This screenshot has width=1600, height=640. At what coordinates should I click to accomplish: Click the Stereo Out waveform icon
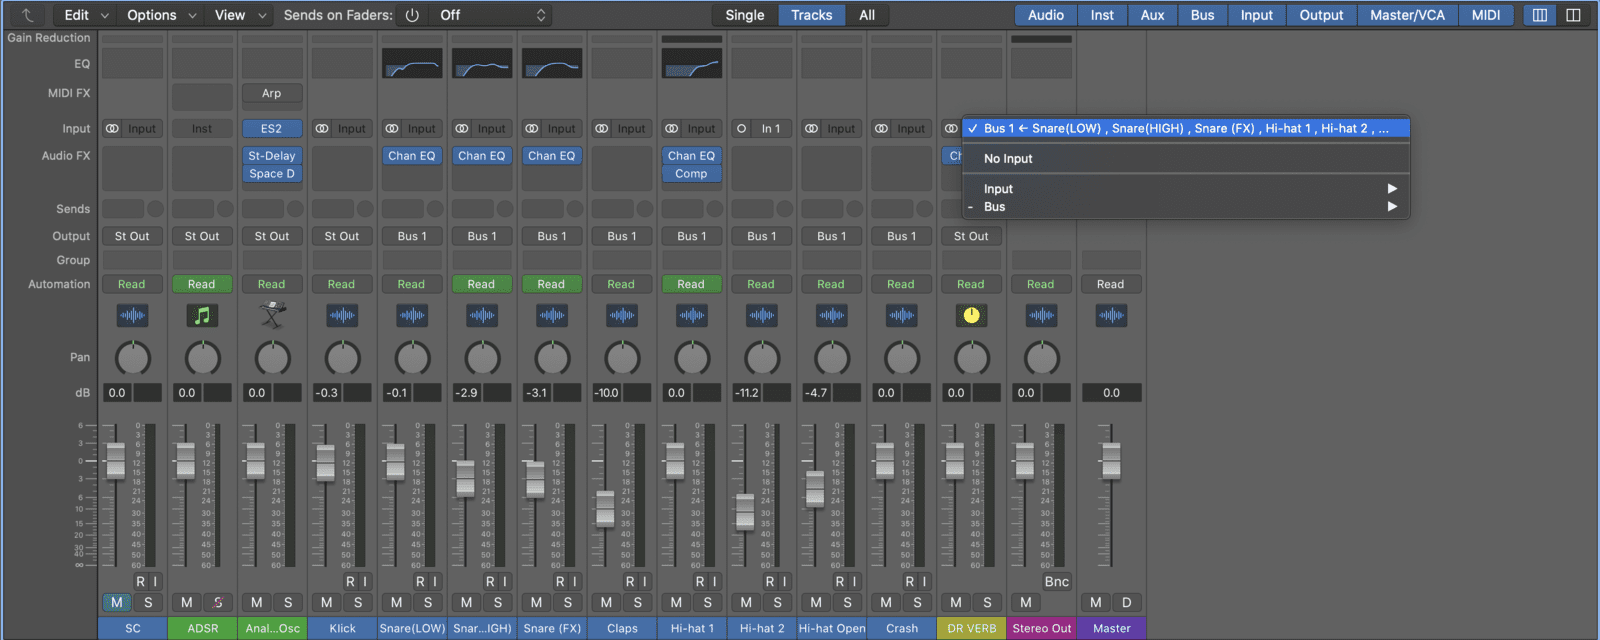[x=1041, y=316]
